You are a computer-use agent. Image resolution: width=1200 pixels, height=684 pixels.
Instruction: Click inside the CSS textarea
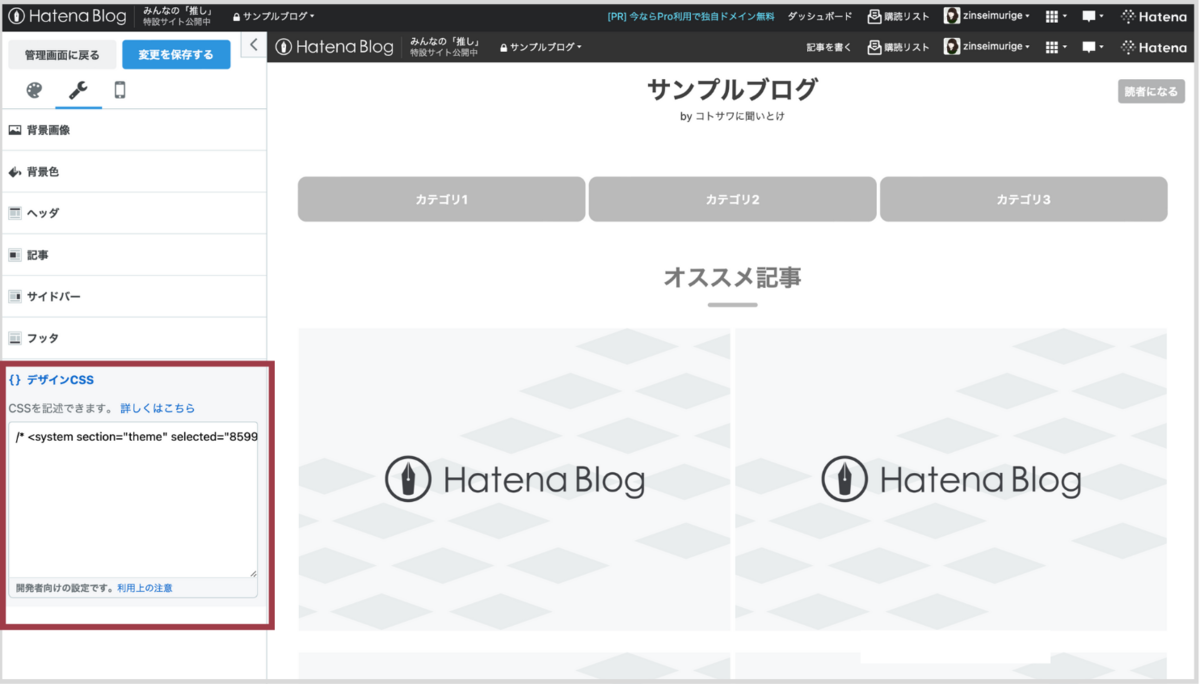[x=133, y=499]
